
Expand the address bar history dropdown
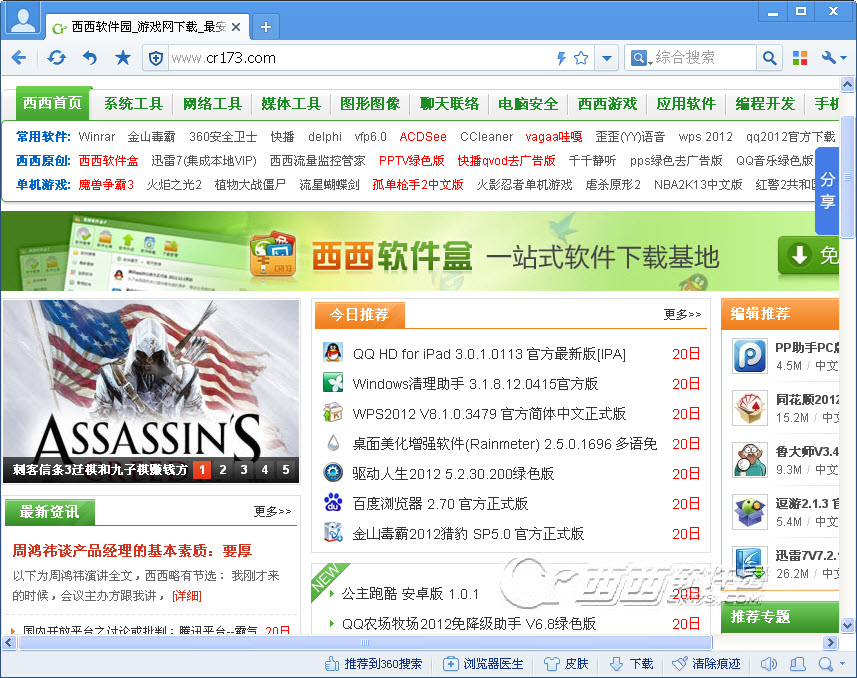tap(607, 58)
